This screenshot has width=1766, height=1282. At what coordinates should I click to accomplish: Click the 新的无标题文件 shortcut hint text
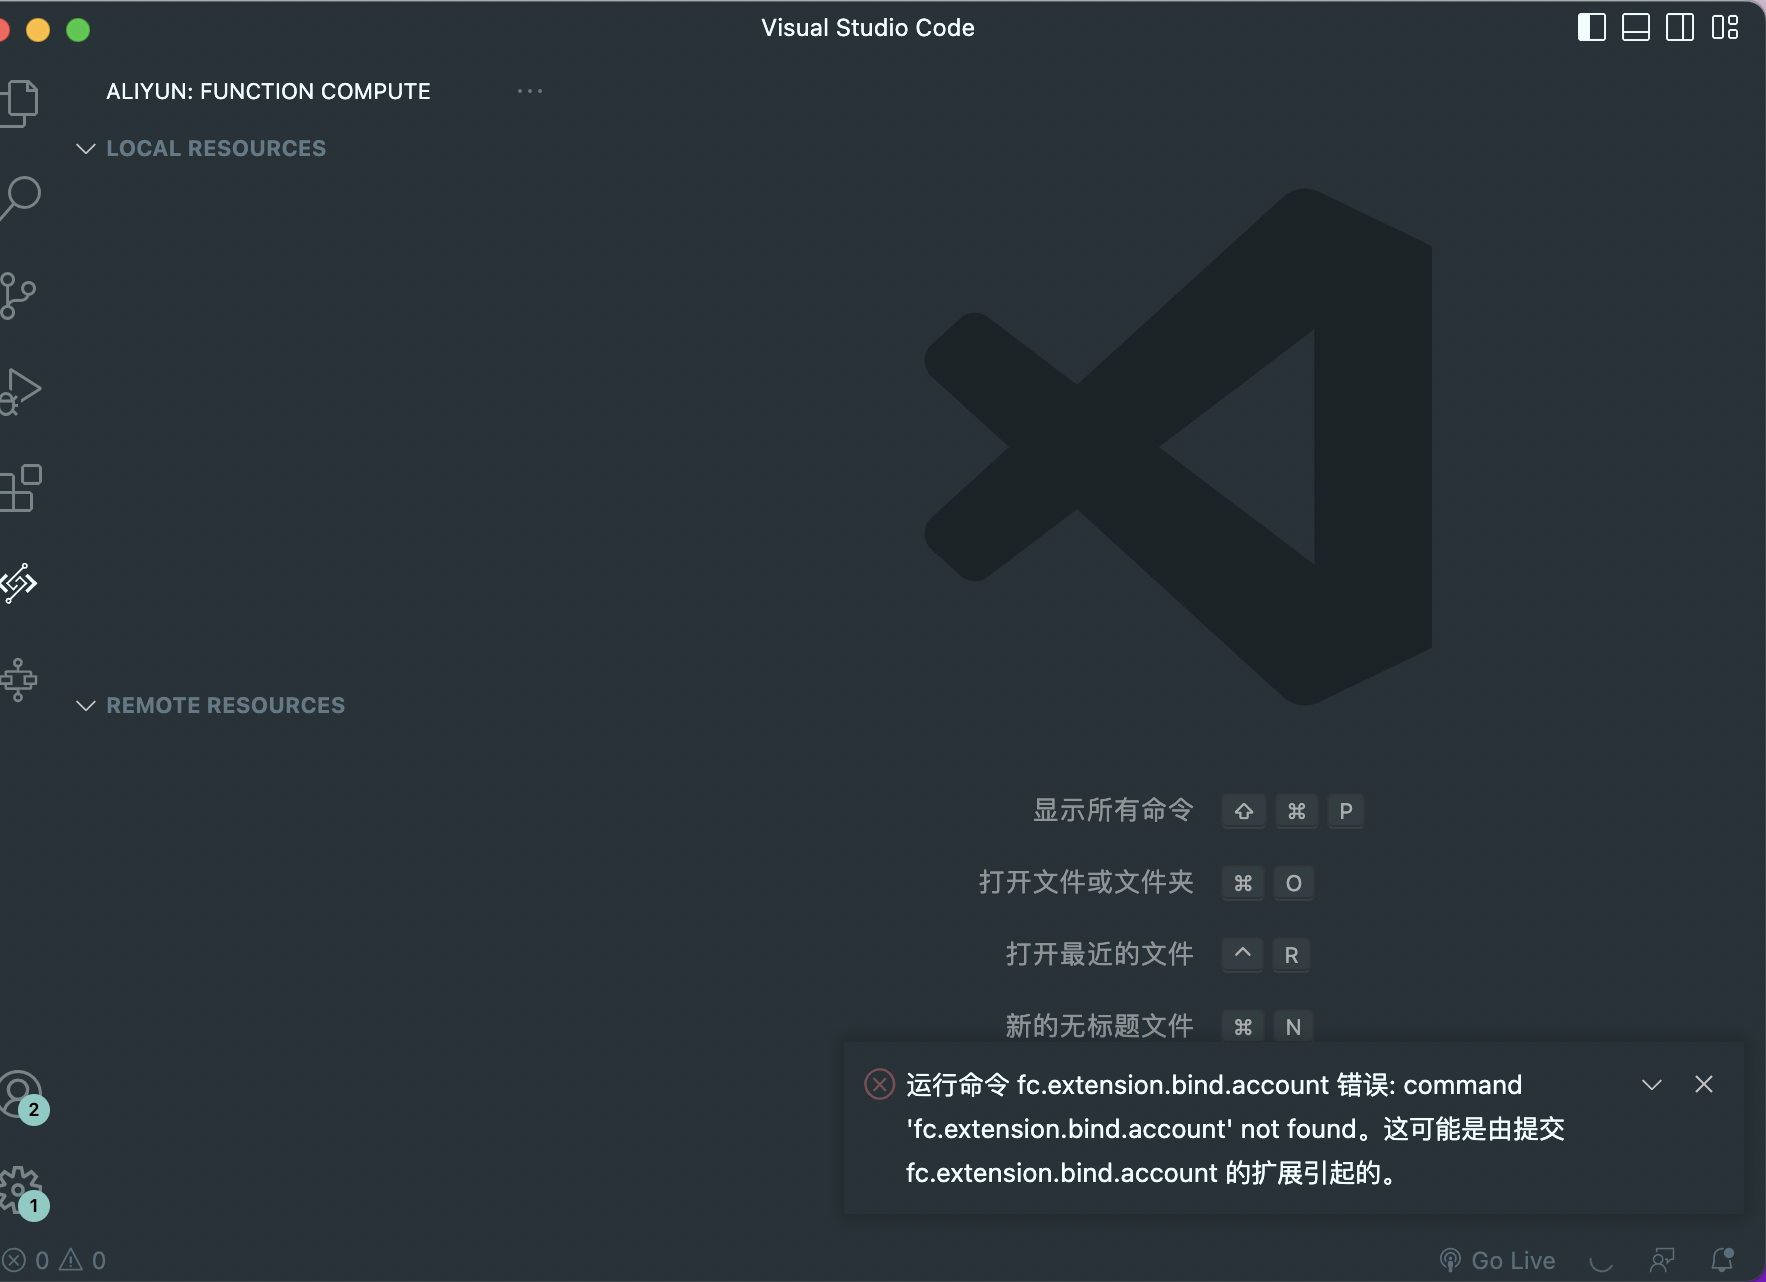point(1099,1026)
